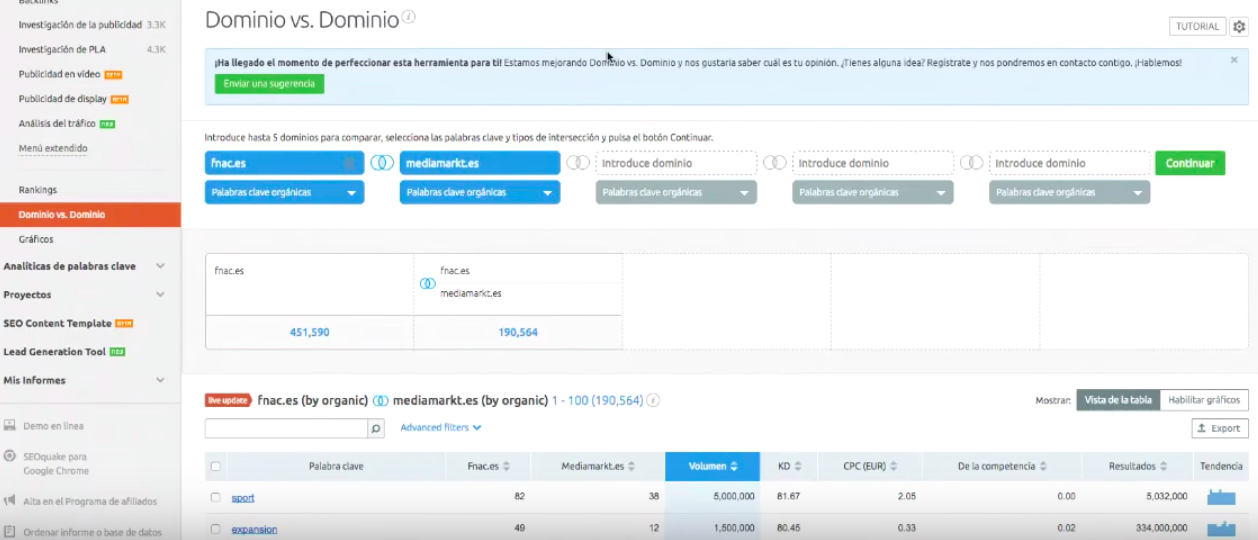Click the magnifier search button in keyword filter
Image resolution: width=1258 pixels, height=540 pixels.
tap(376, 428)
